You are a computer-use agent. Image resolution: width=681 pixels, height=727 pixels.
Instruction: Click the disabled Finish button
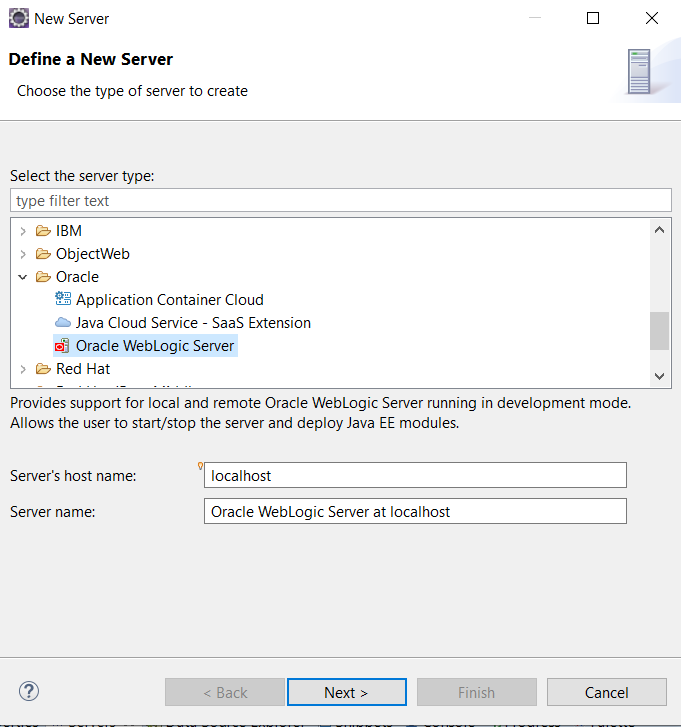click(x=477, y=692)
